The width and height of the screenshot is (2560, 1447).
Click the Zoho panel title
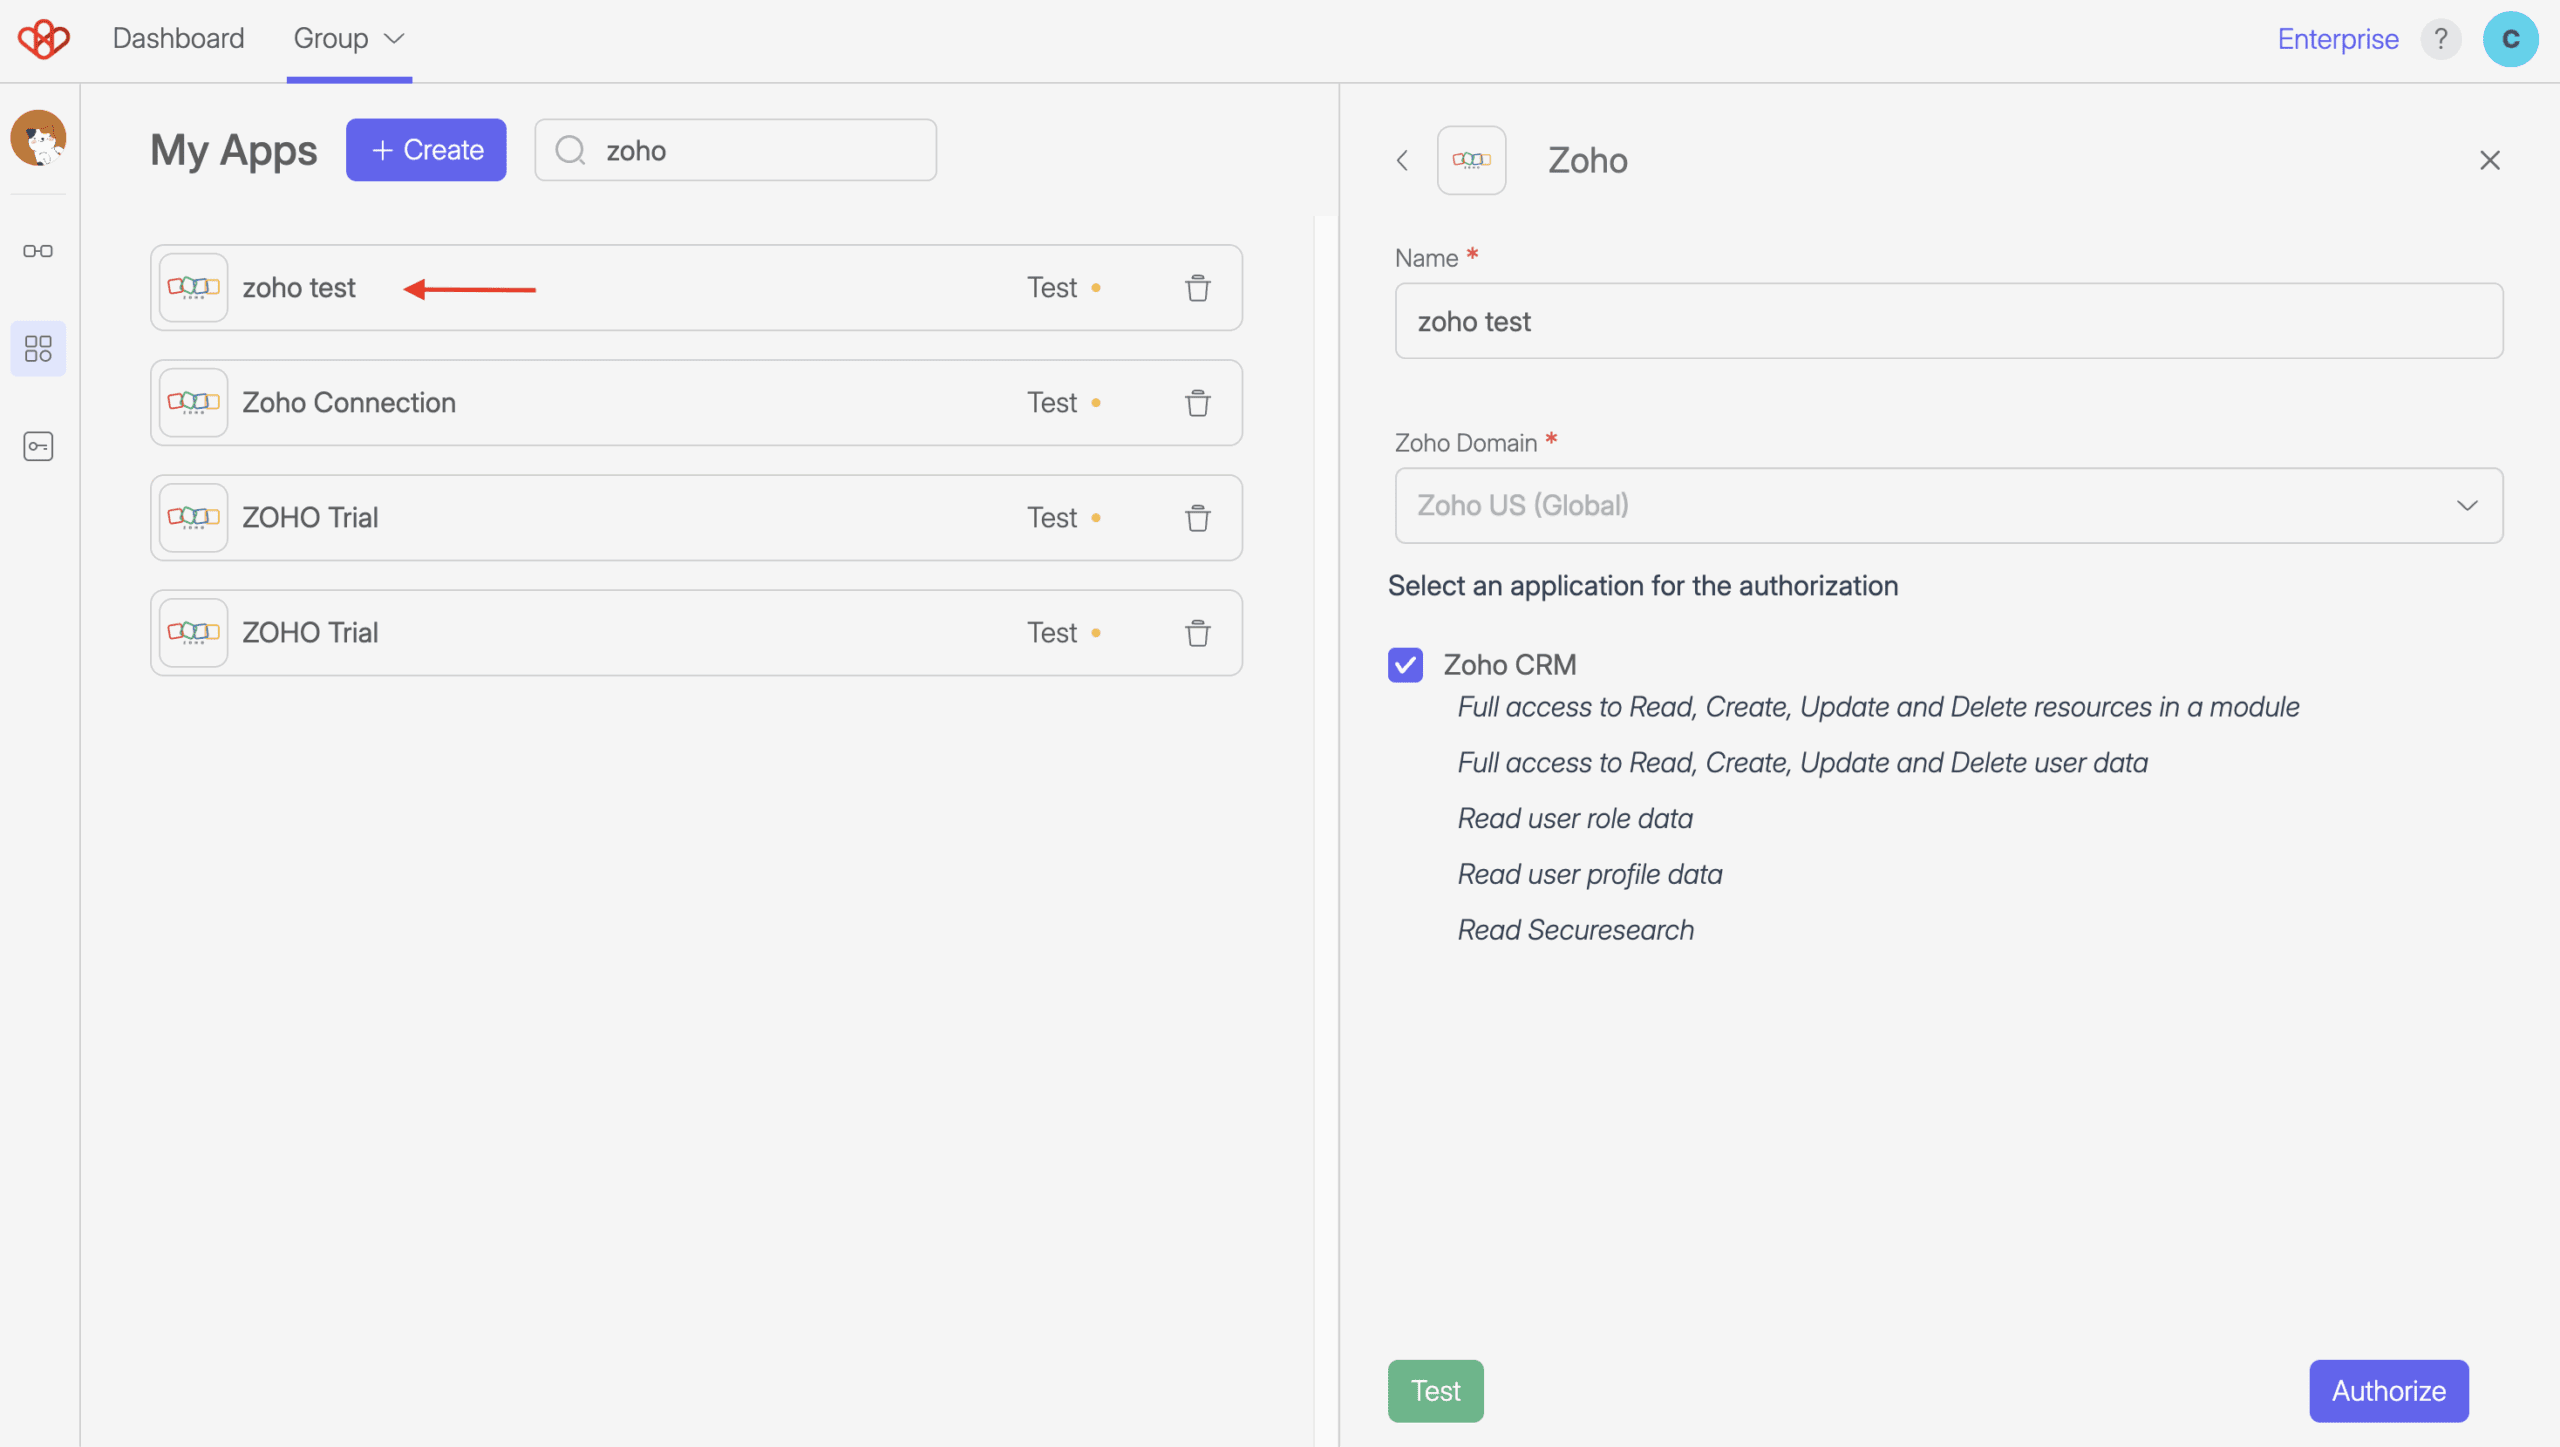pos(1587,160)
